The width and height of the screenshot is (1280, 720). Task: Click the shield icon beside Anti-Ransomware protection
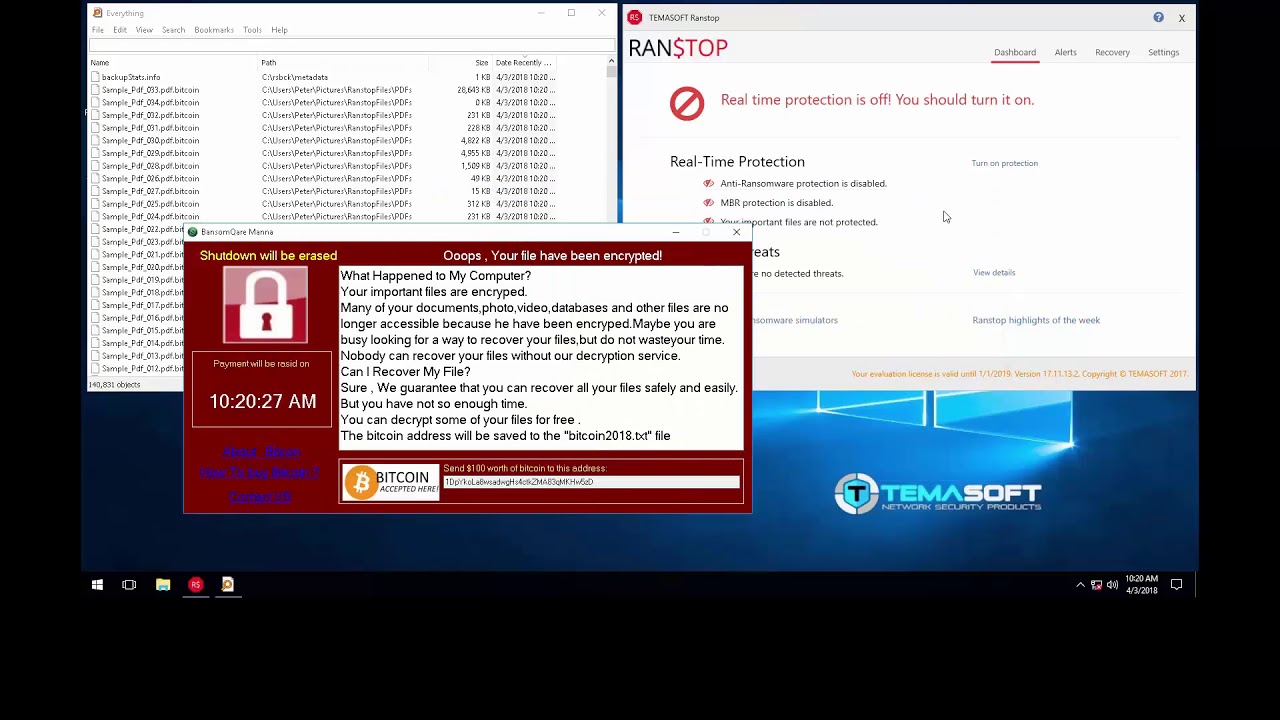708,183
